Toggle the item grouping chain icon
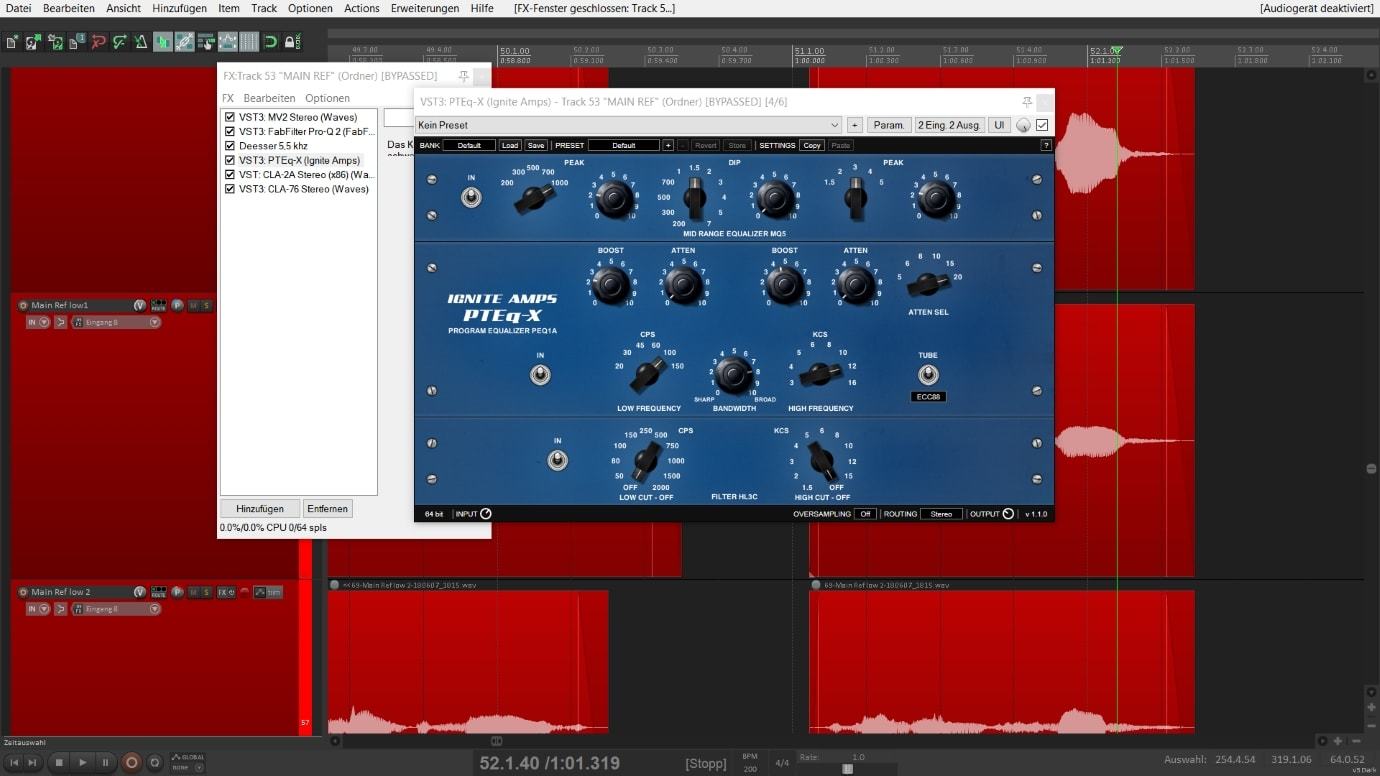Image resolution: width=1380 pixels, height=776 pixels. tap(184, 42)
